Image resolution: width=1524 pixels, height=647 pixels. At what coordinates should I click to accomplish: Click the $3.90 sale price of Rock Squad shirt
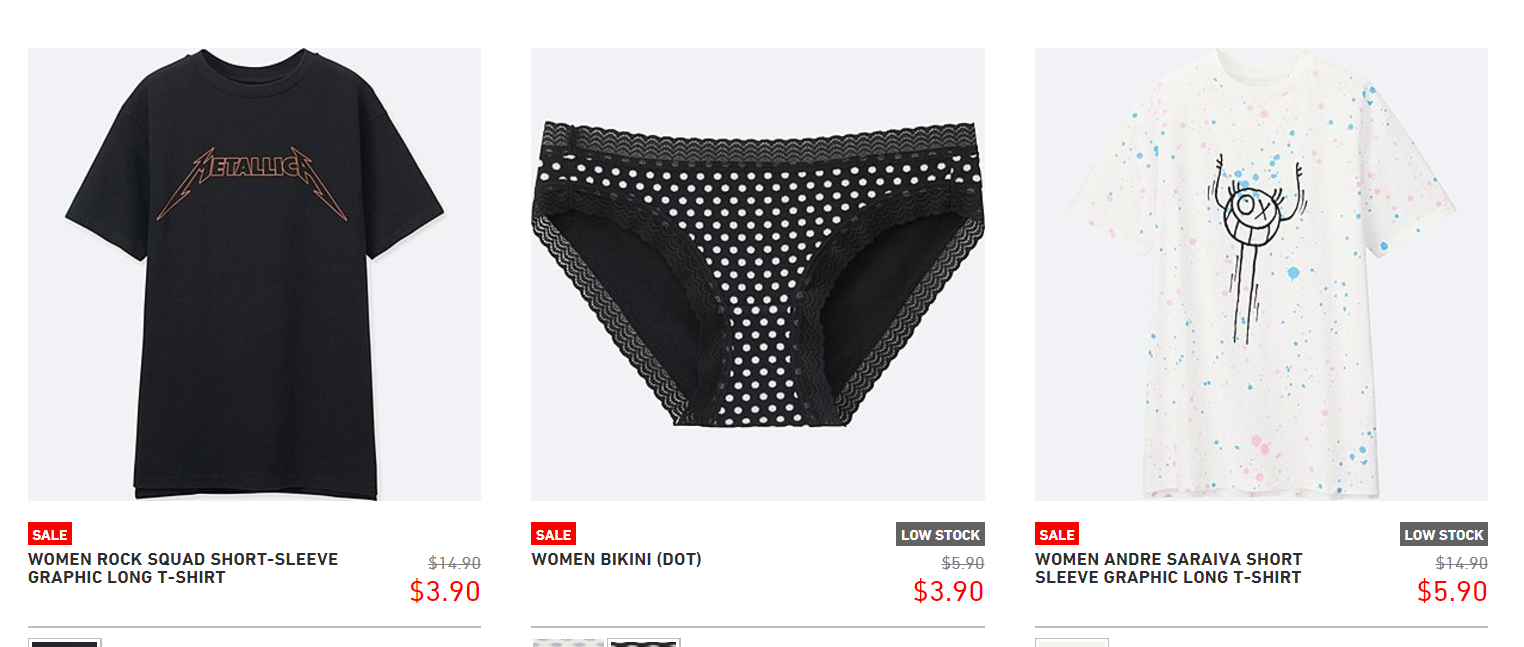click(445, 591)
